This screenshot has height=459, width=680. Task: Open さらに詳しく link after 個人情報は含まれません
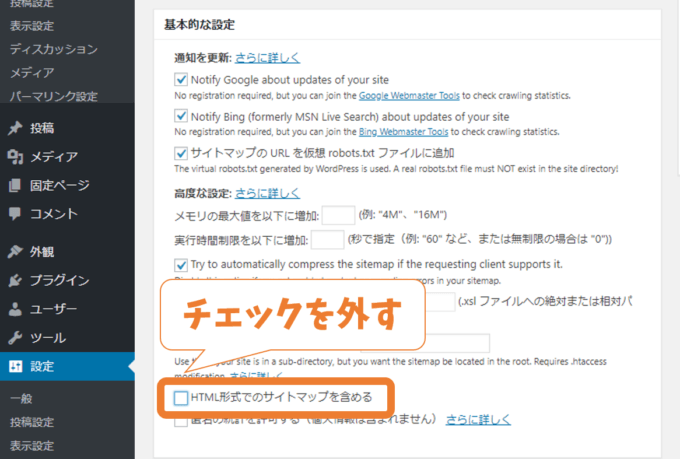click(478, 420)
